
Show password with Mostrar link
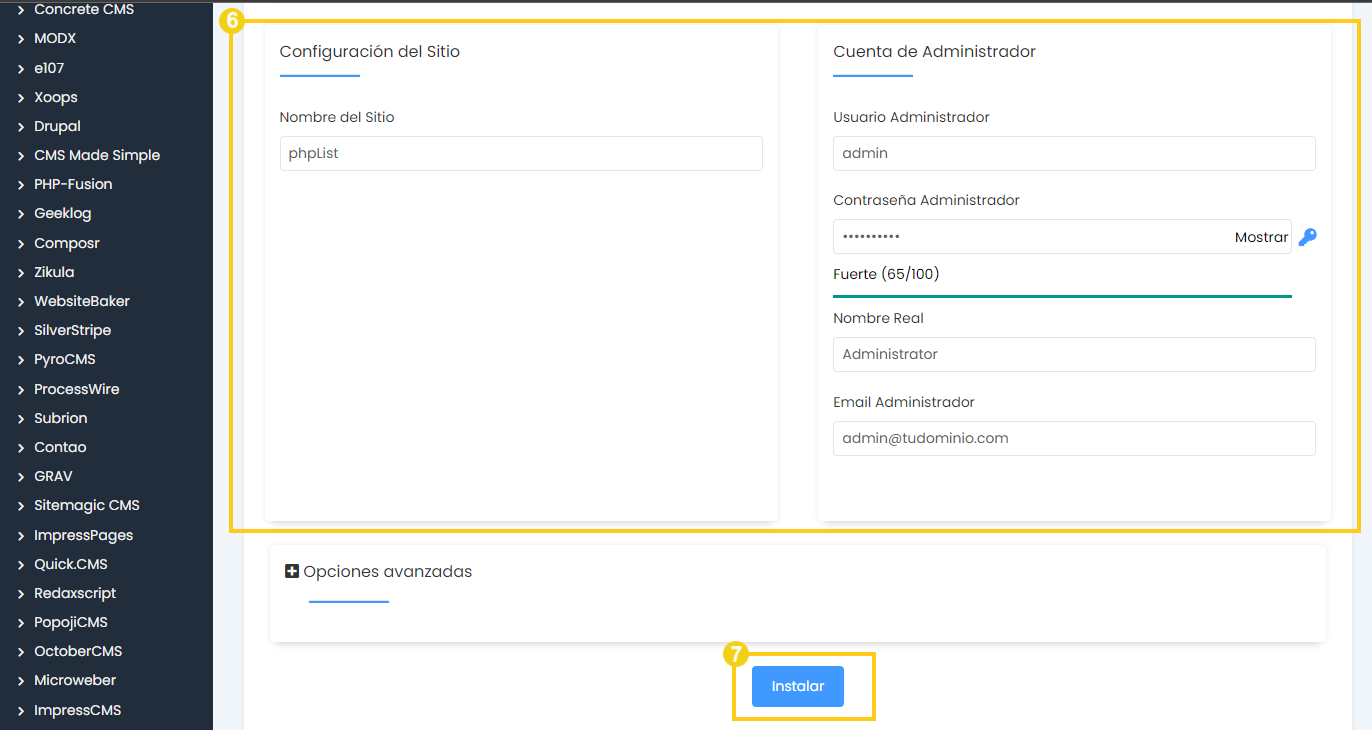1261,237
